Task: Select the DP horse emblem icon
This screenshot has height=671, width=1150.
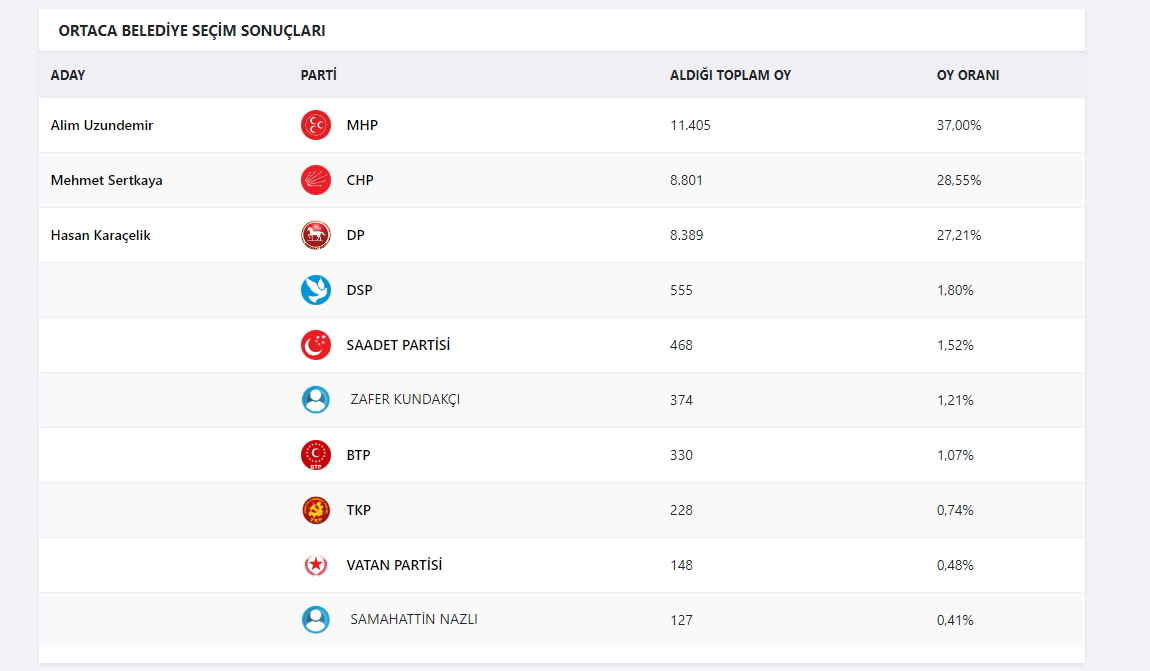Action: (316, 235)
